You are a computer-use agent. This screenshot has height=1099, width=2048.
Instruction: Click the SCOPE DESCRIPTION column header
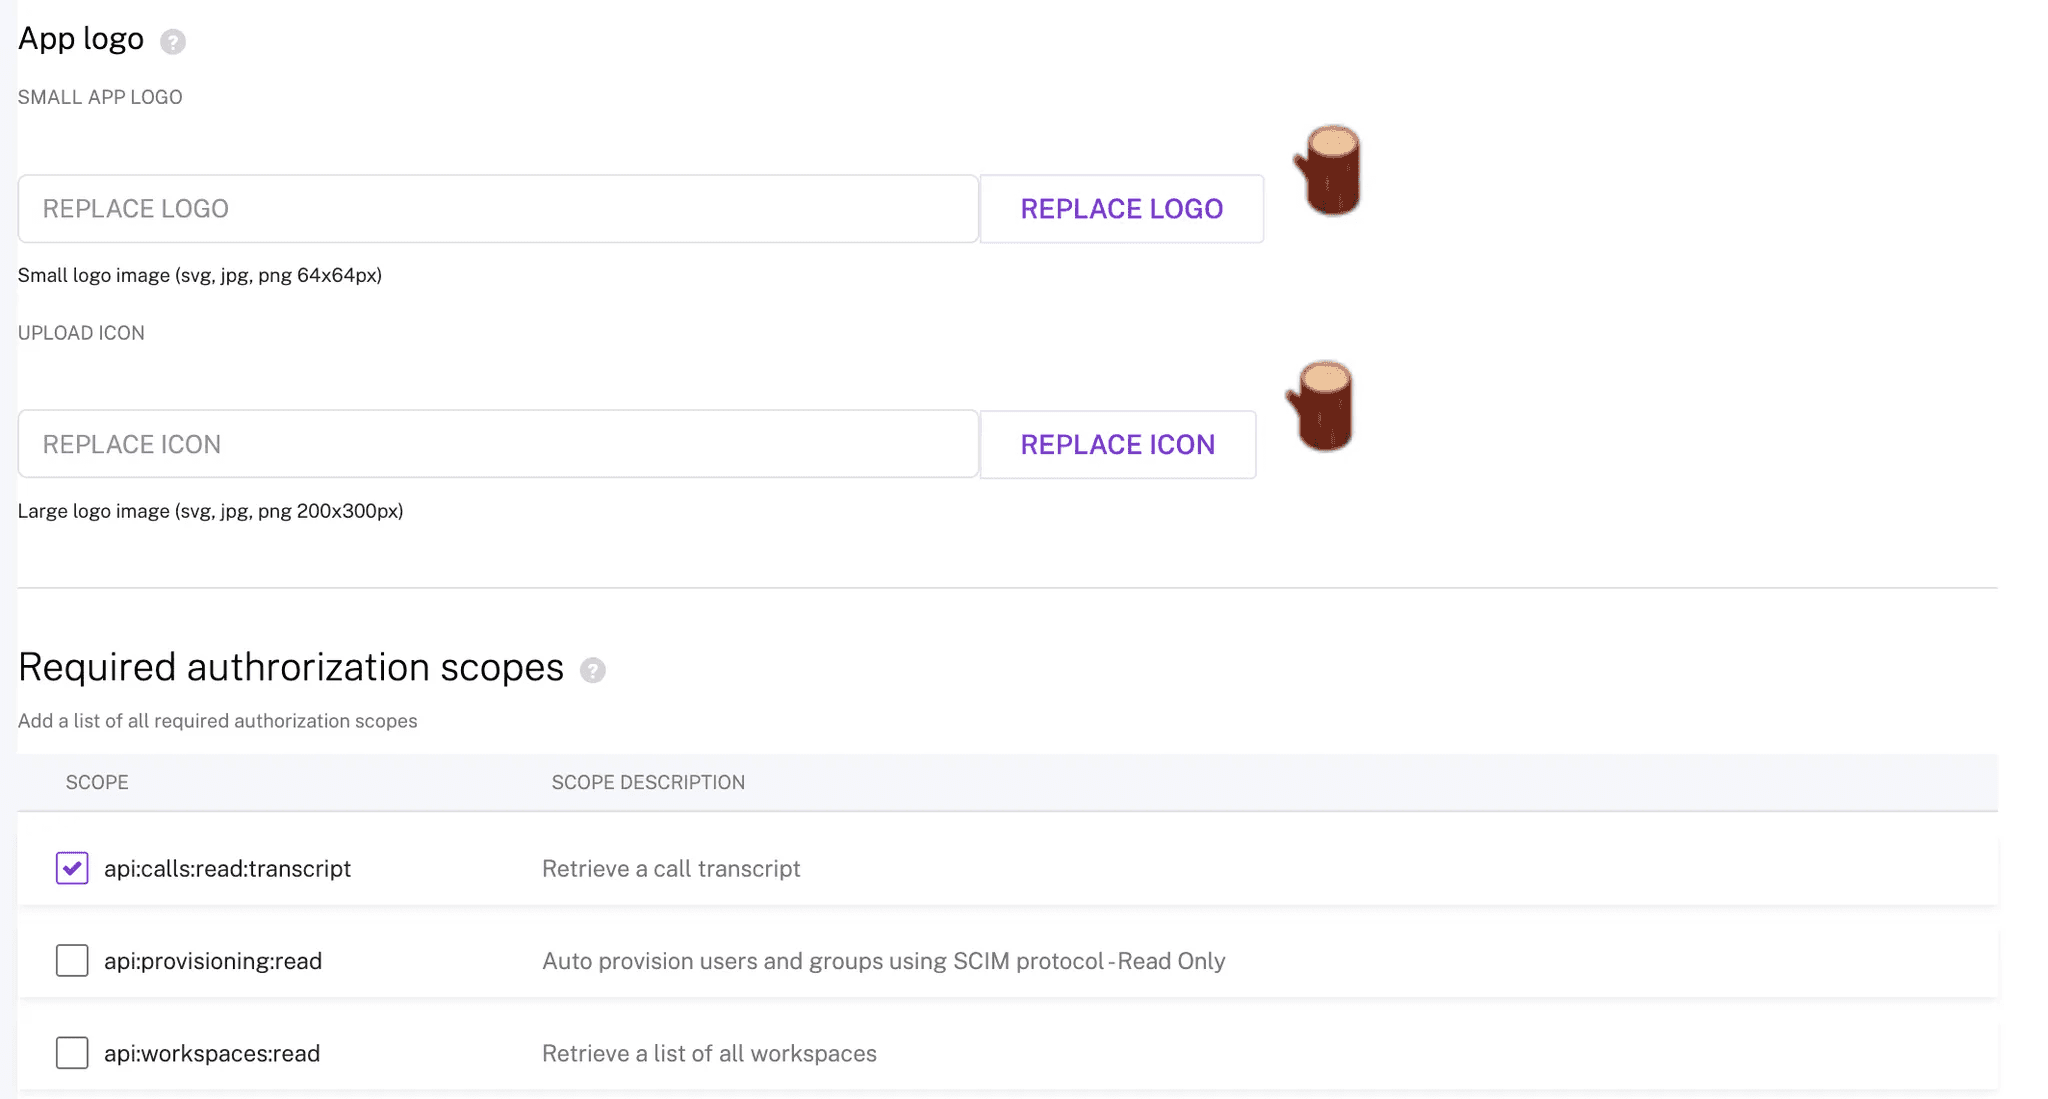point(647,782)
